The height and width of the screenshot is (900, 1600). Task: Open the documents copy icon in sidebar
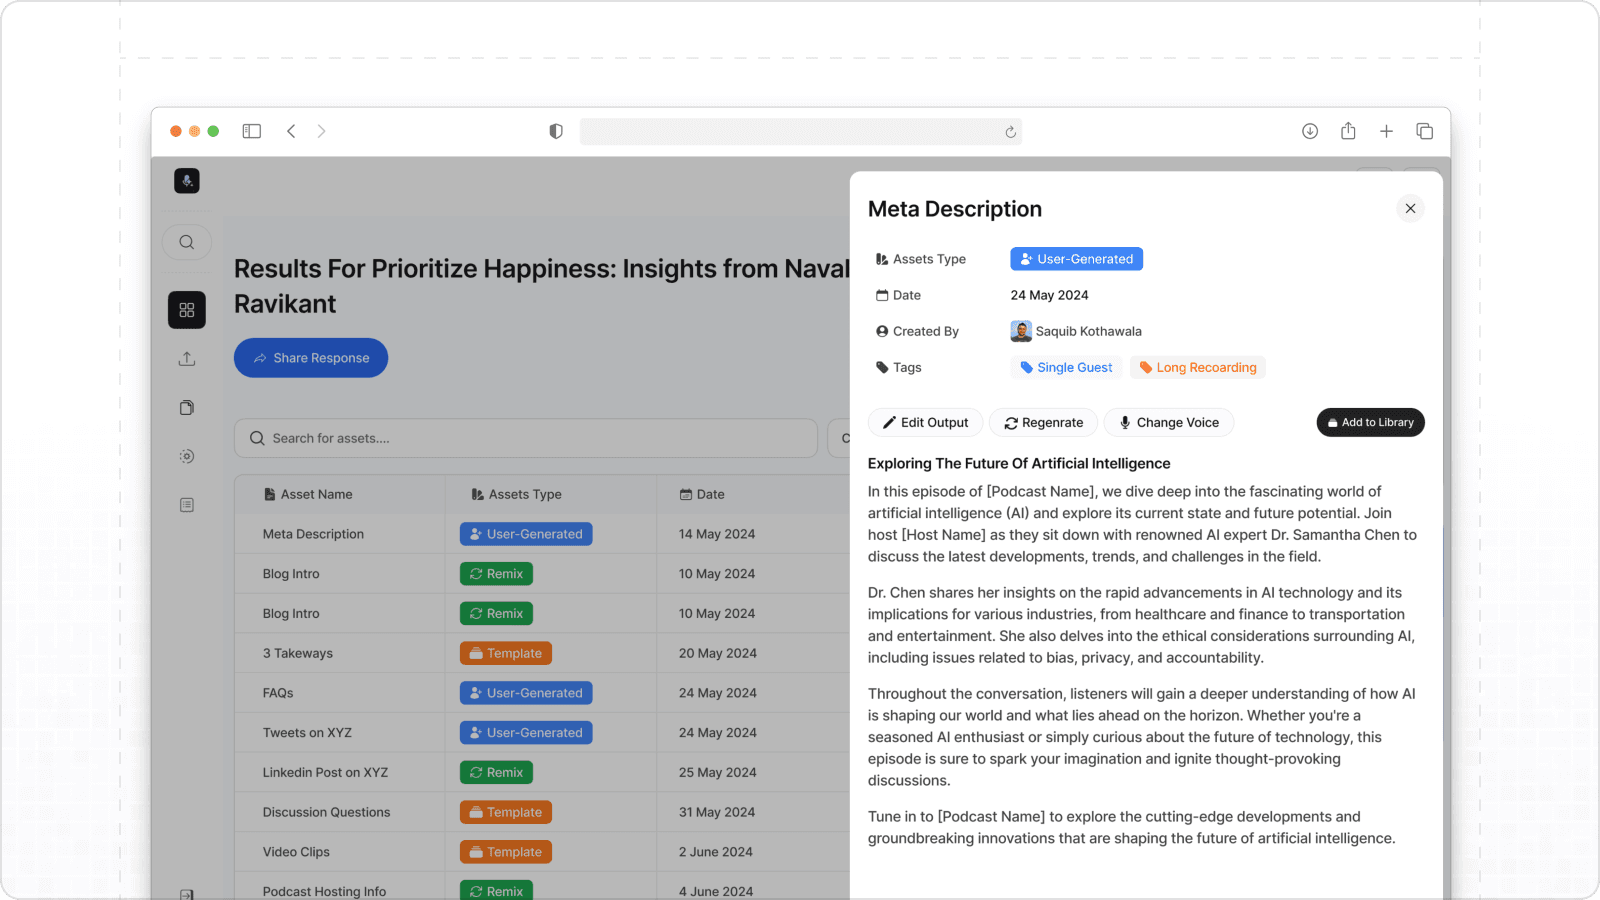click(187, 408)
